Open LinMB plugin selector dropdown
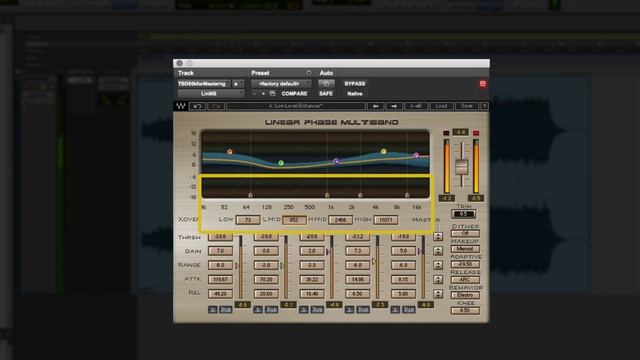Screen dimensions: 640x360 tap(211, 94)
